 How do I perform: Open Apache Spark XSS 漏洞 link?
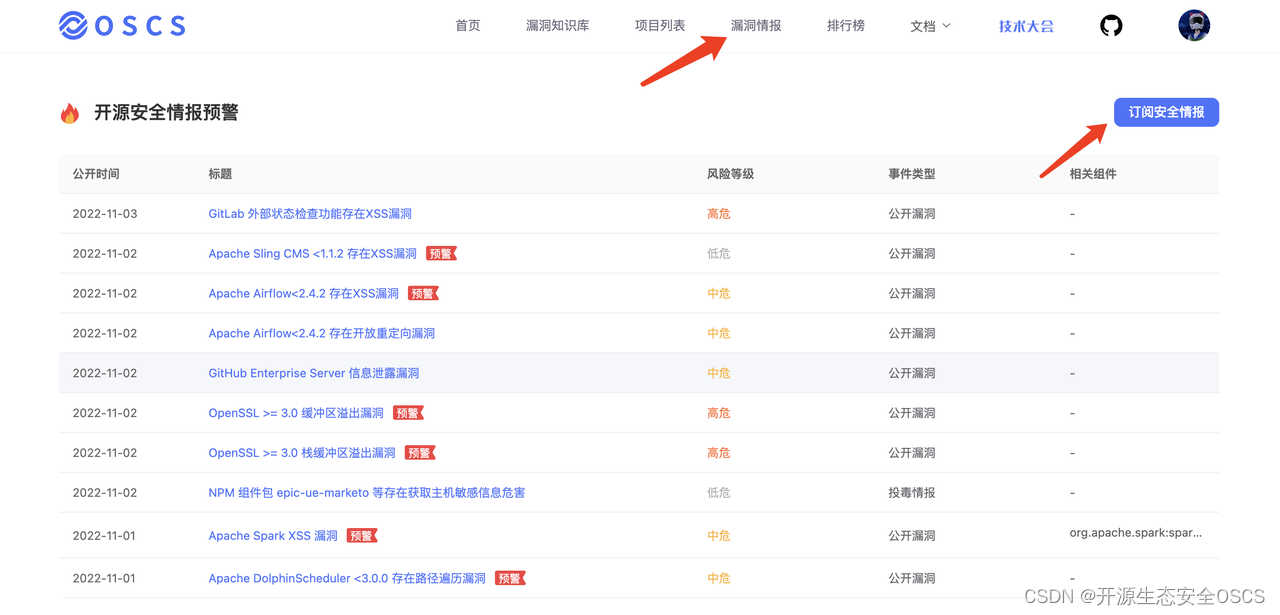pos(273,536)
